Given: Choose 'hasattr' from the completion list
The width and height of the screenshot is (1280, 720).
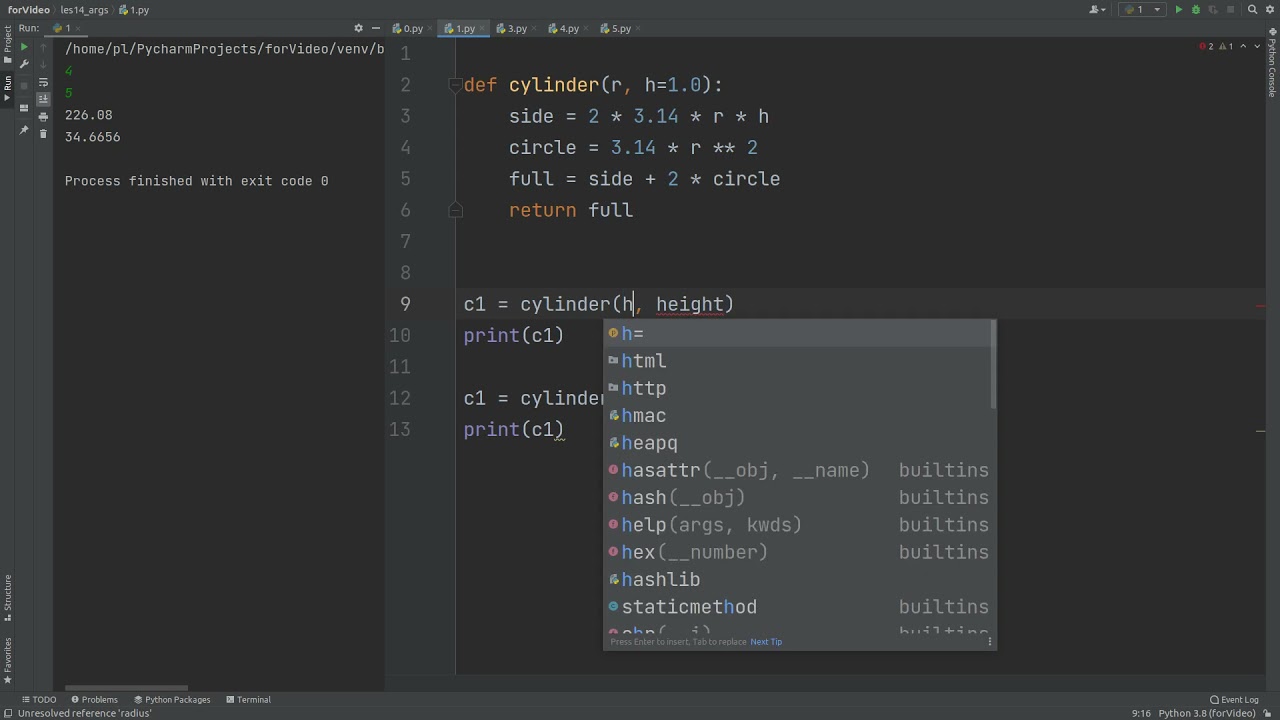Looking at the screenshot, I should (x=798, y=470).
